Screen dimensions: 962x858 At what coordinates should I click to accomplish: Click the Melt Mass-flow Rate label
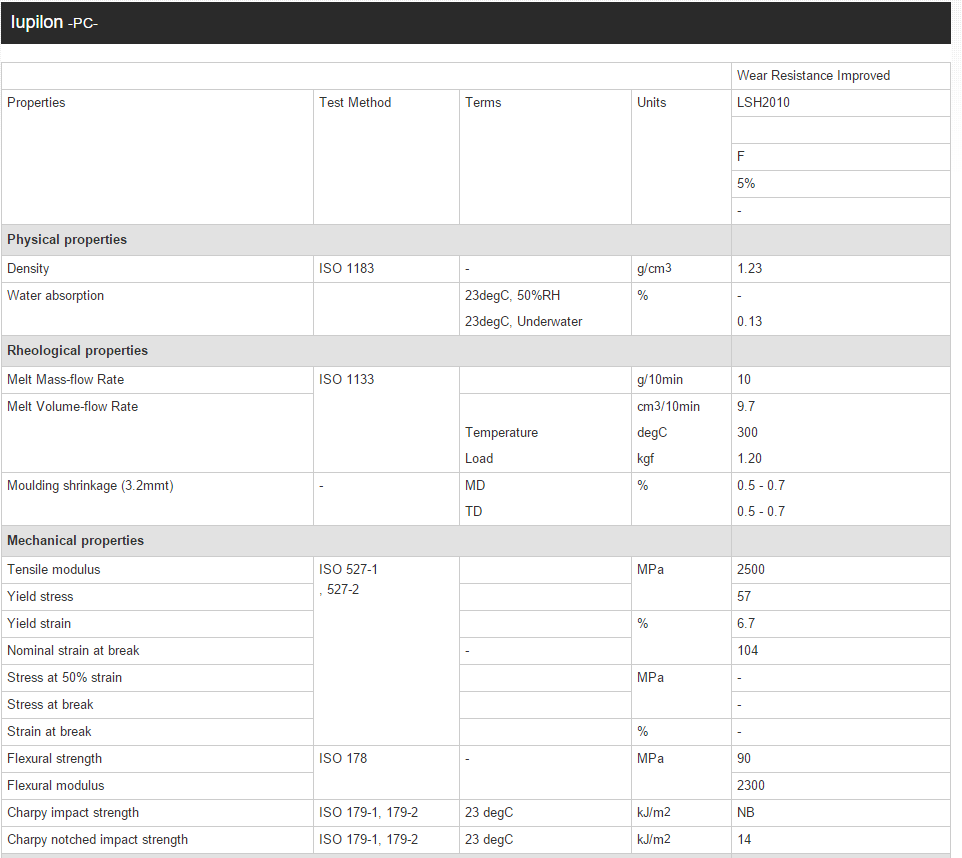[x=66, y=379]
